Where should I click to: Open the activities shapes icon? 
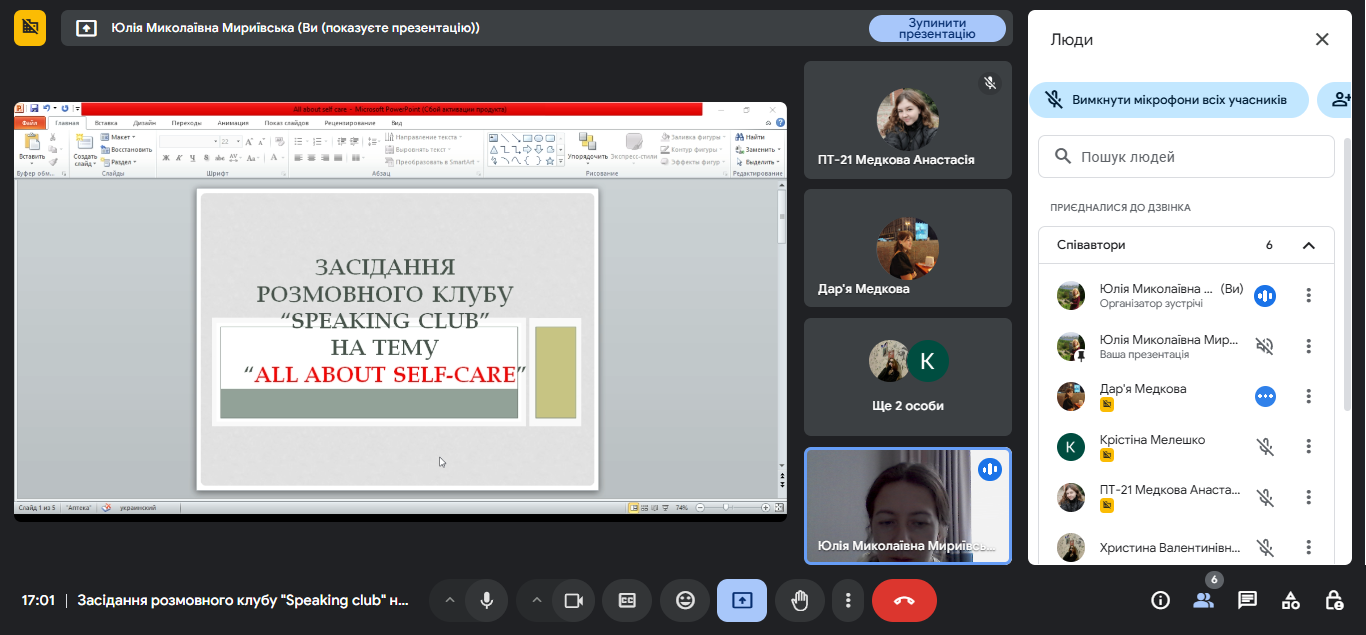click(x=1291, y=600)
